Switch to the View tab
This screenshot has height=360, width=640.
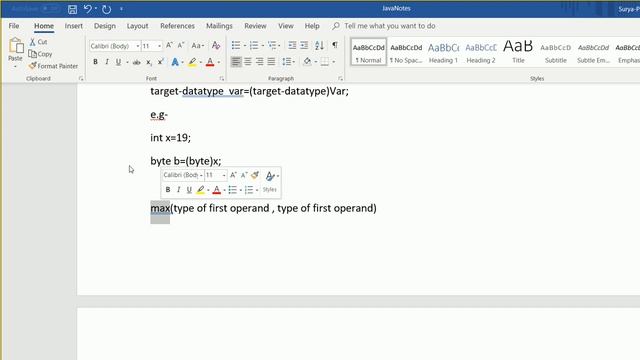(x=286, y=26)
